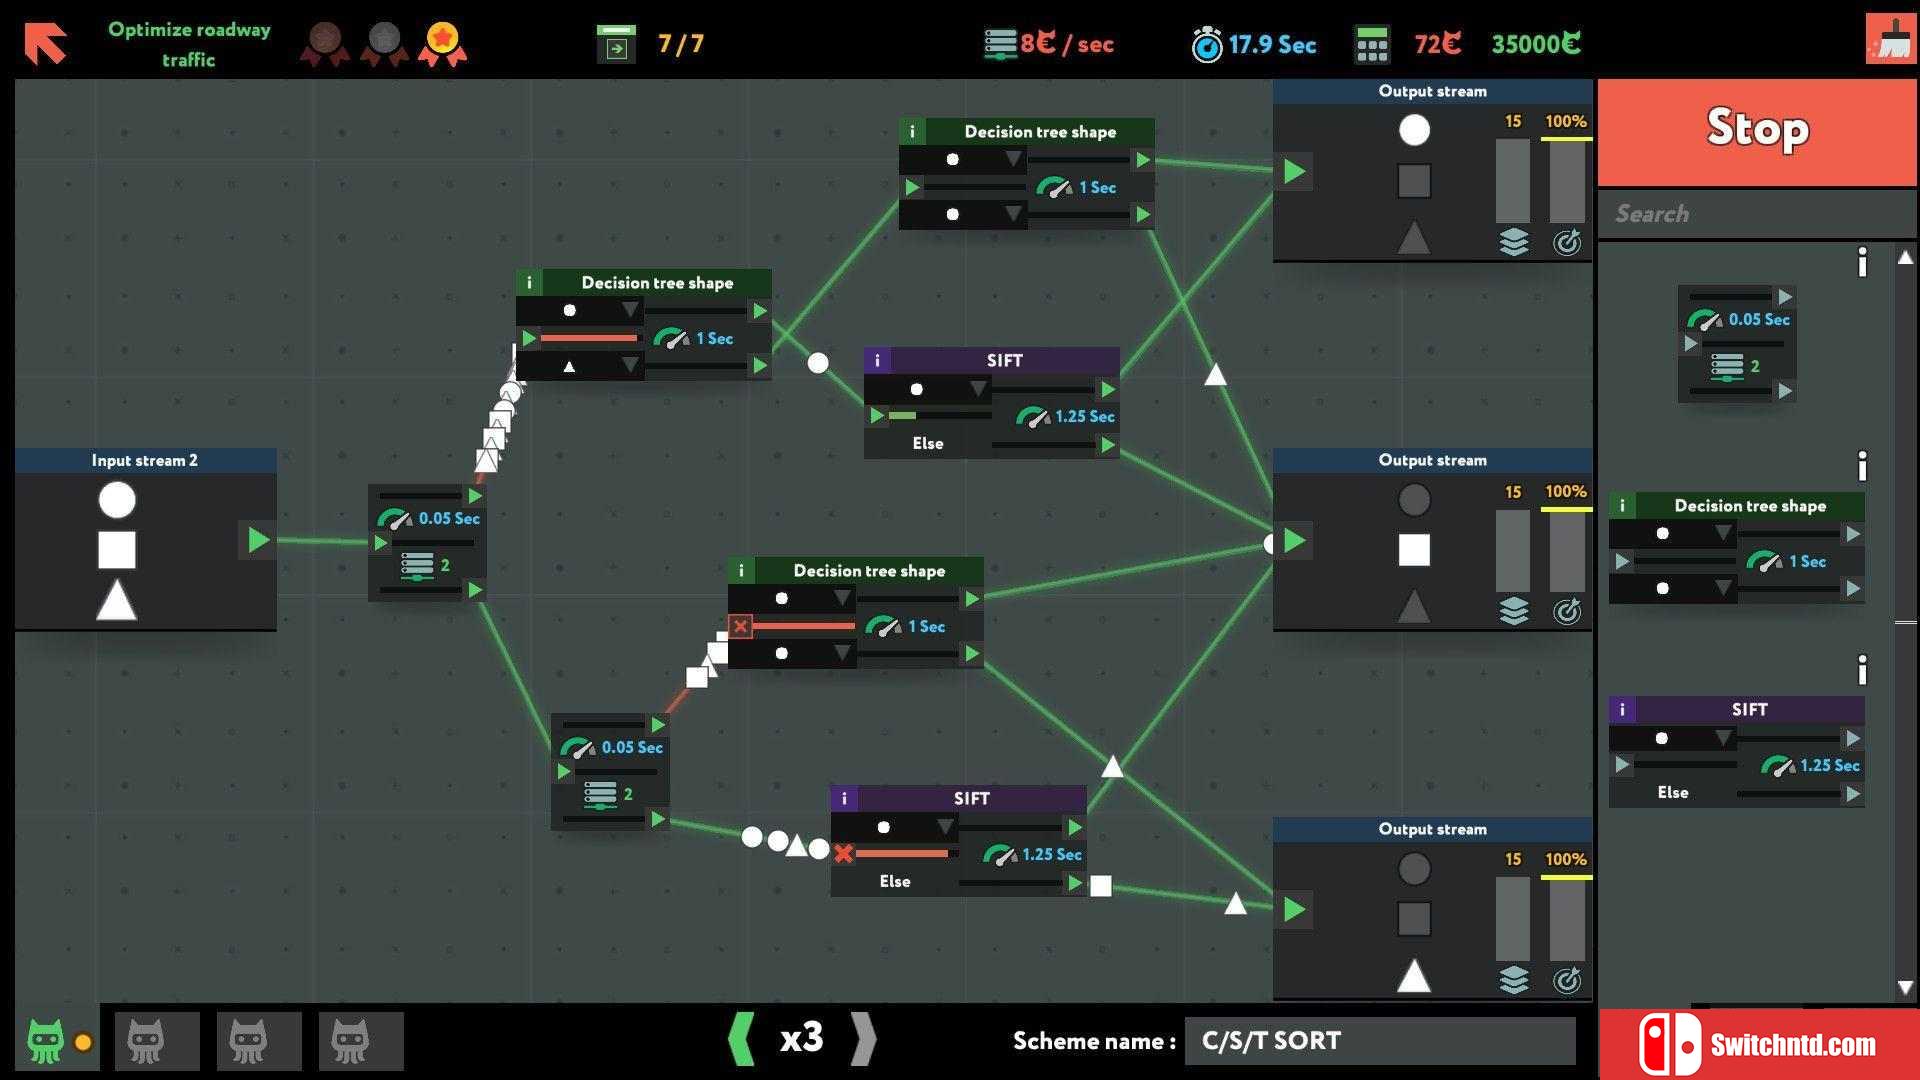Increase simulation speed with the right chevron
This screenshot has width=1920, height=1080.
pyautogui.click(x=863, y=1039)
